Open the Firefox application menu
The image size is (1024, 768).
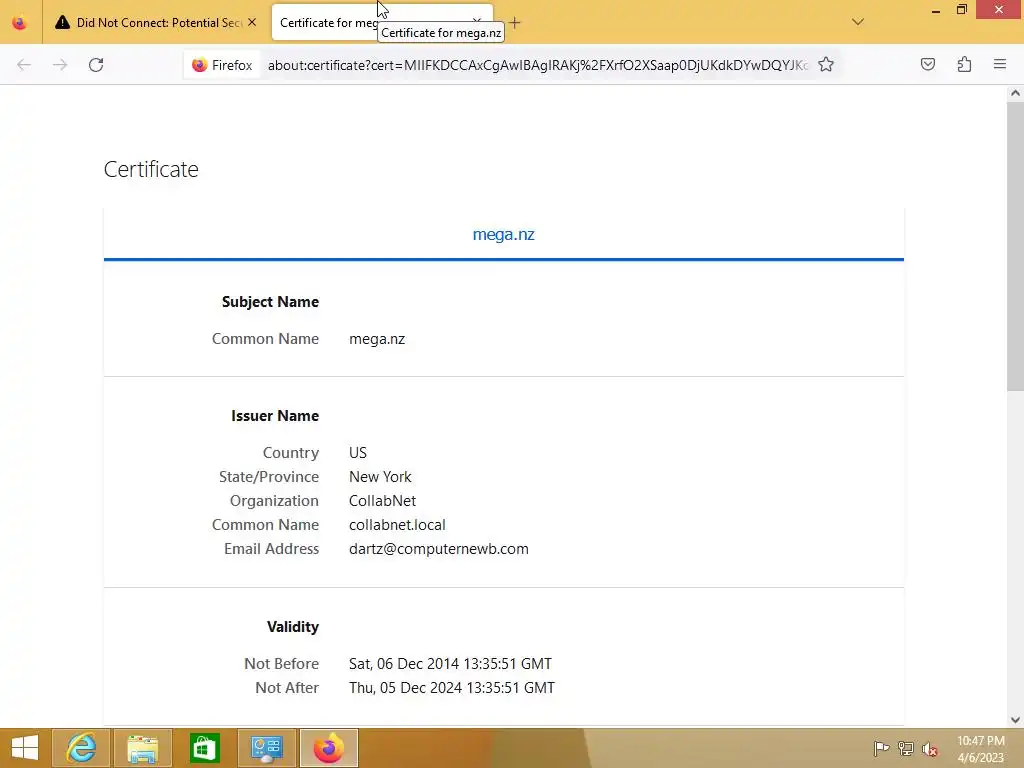(x=1000, y=64)
